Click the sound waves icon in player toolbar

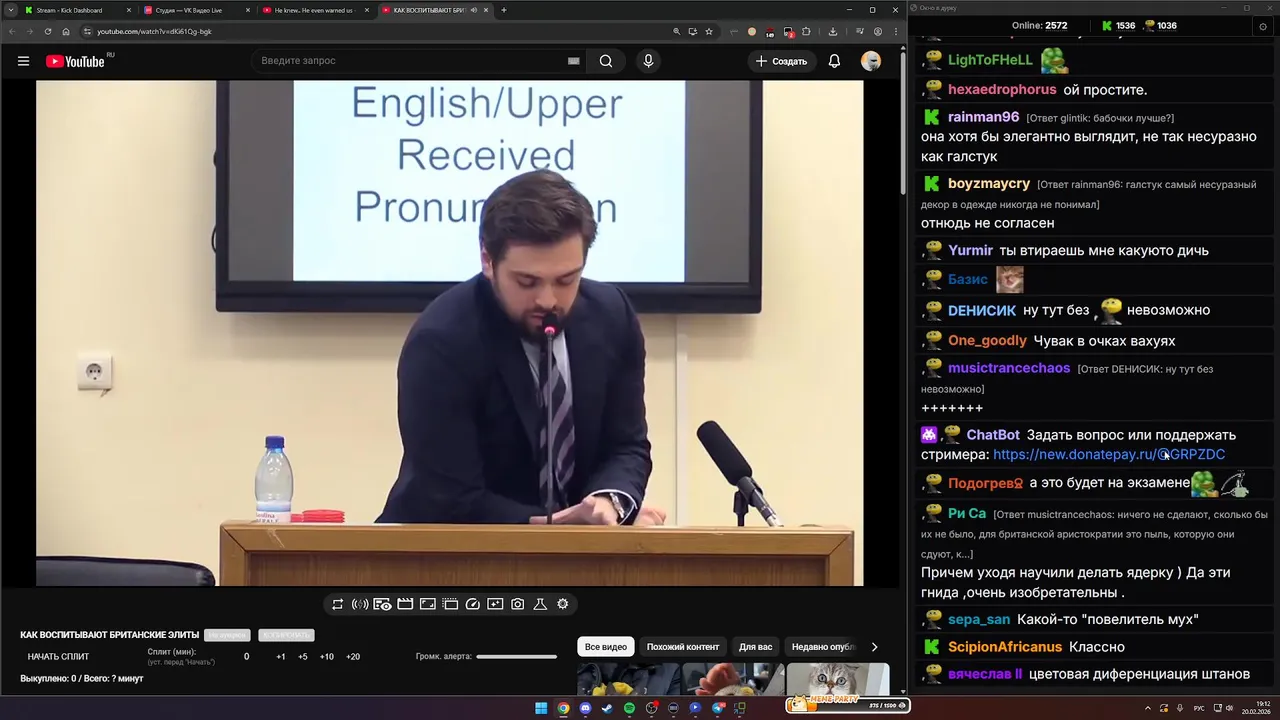click(360, 604)
